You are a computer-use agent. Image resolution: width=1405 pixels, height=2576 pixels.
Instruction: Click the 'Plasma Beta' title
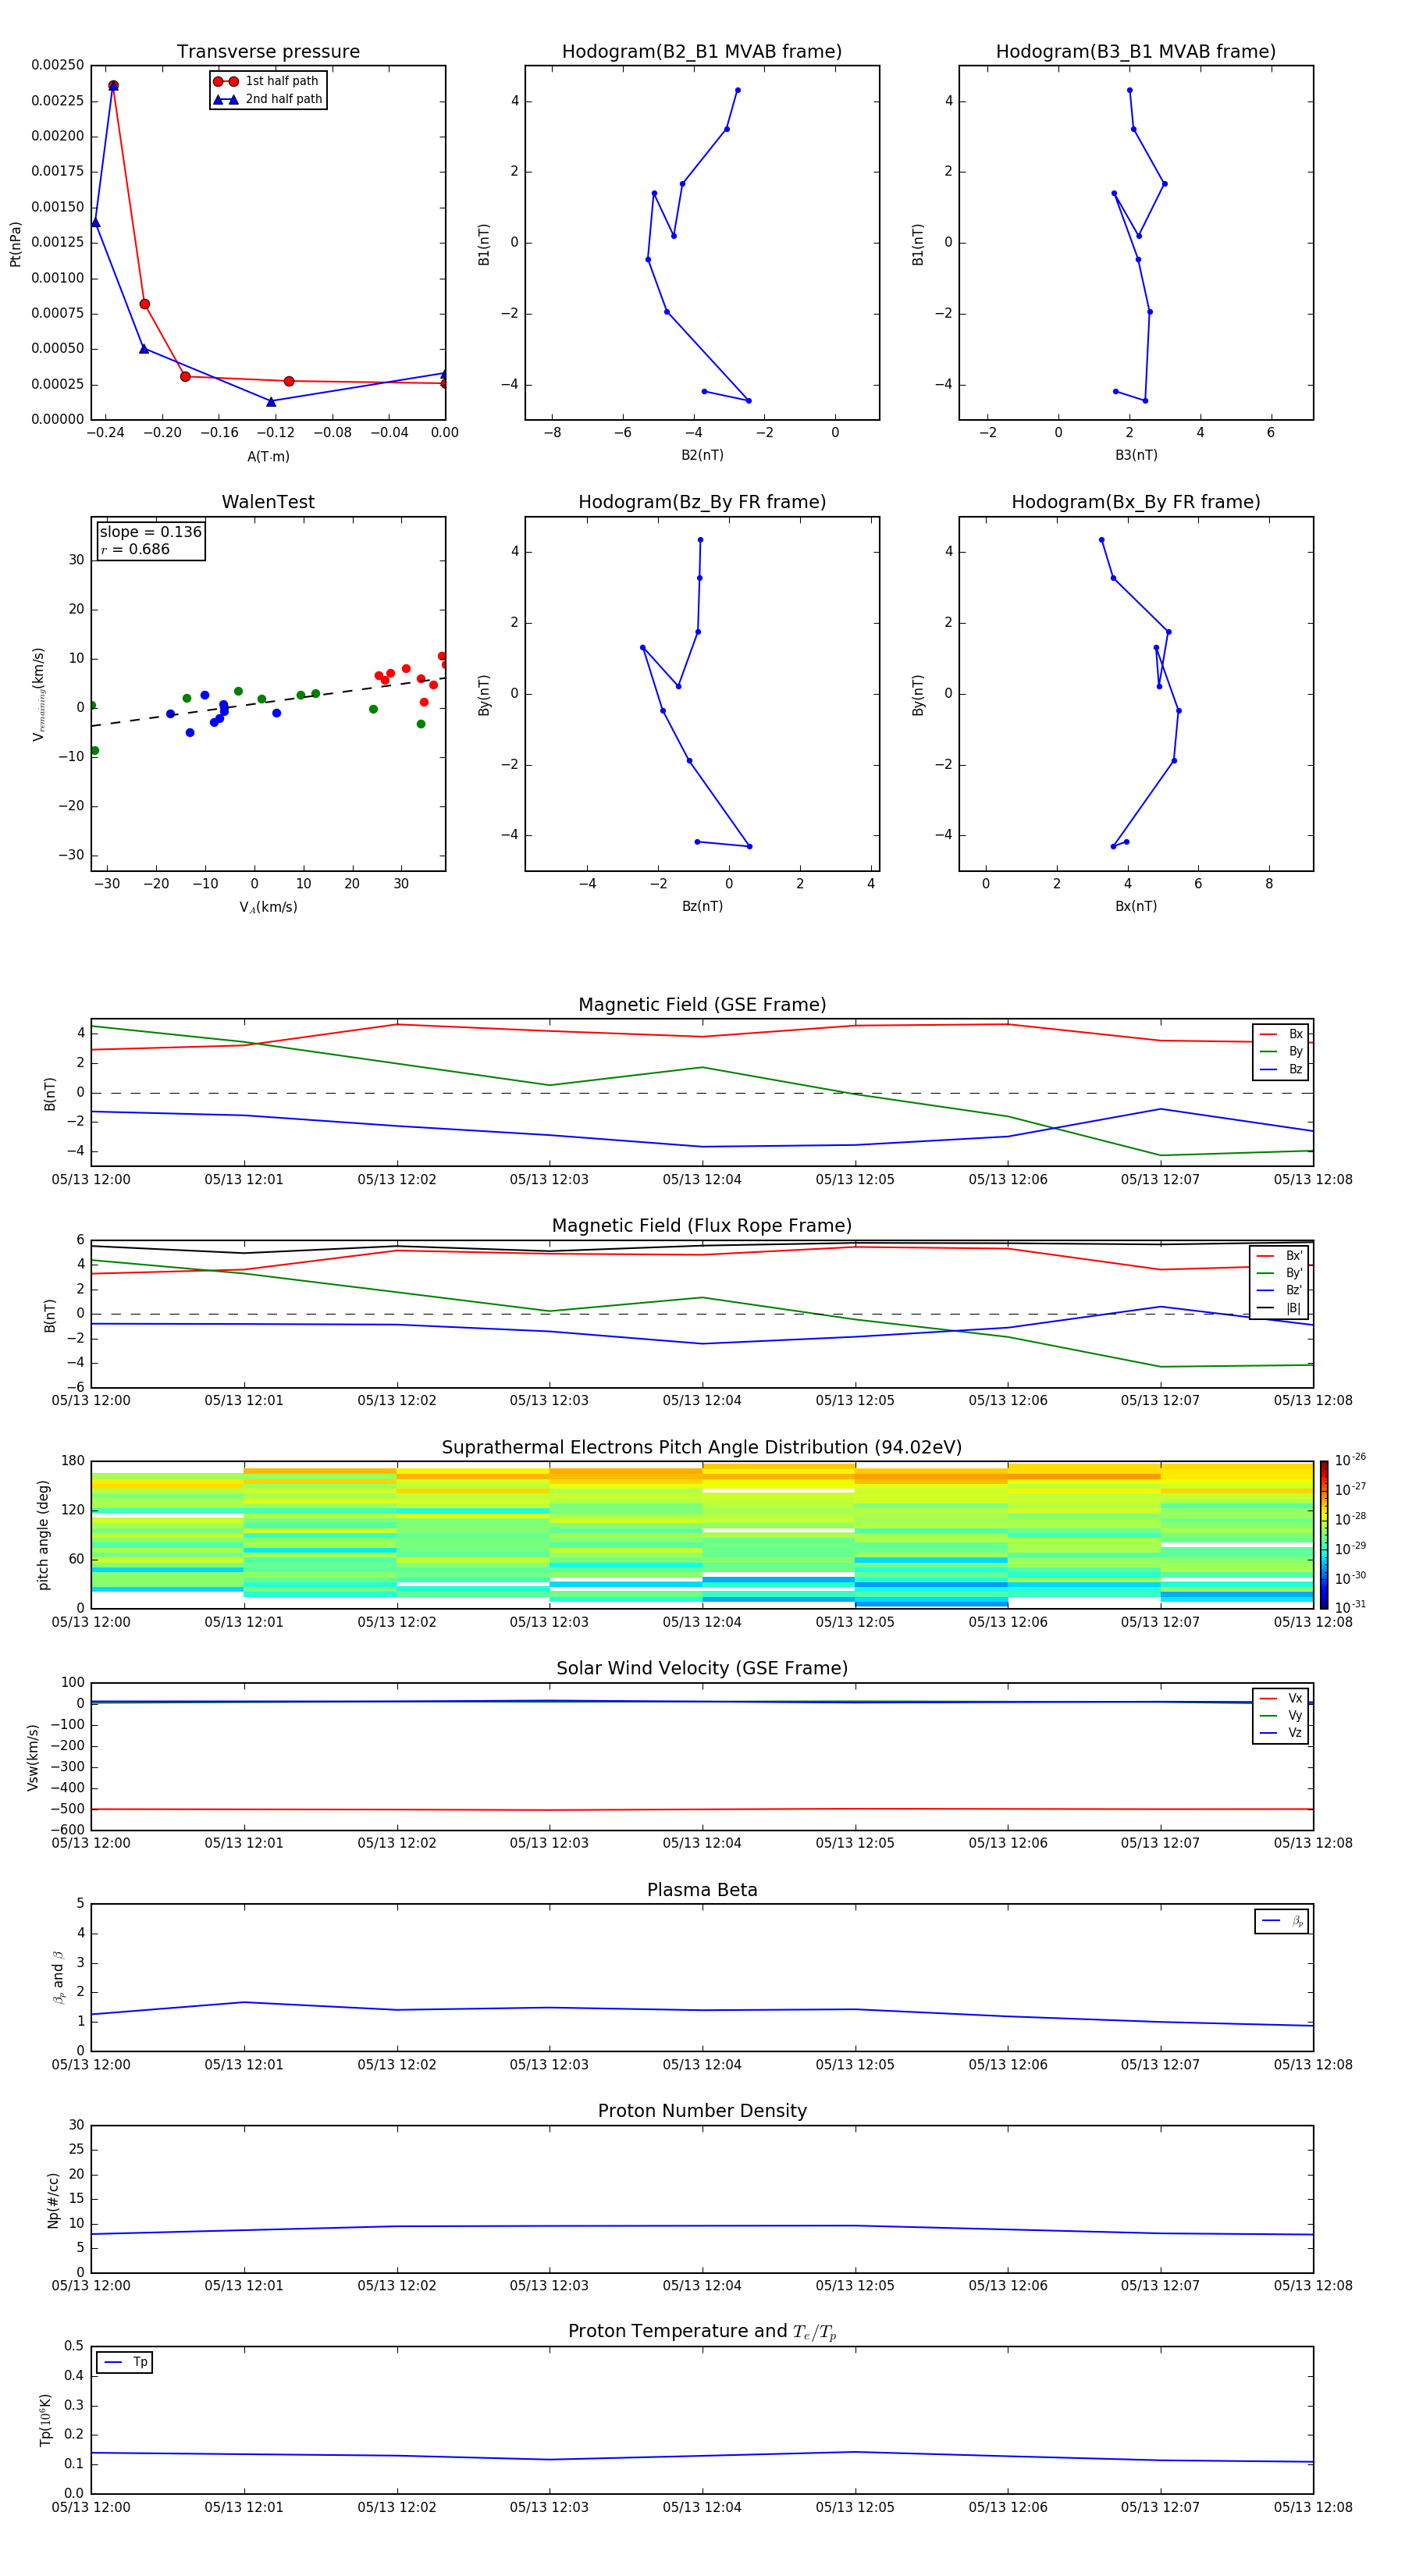click(702, 1890)
